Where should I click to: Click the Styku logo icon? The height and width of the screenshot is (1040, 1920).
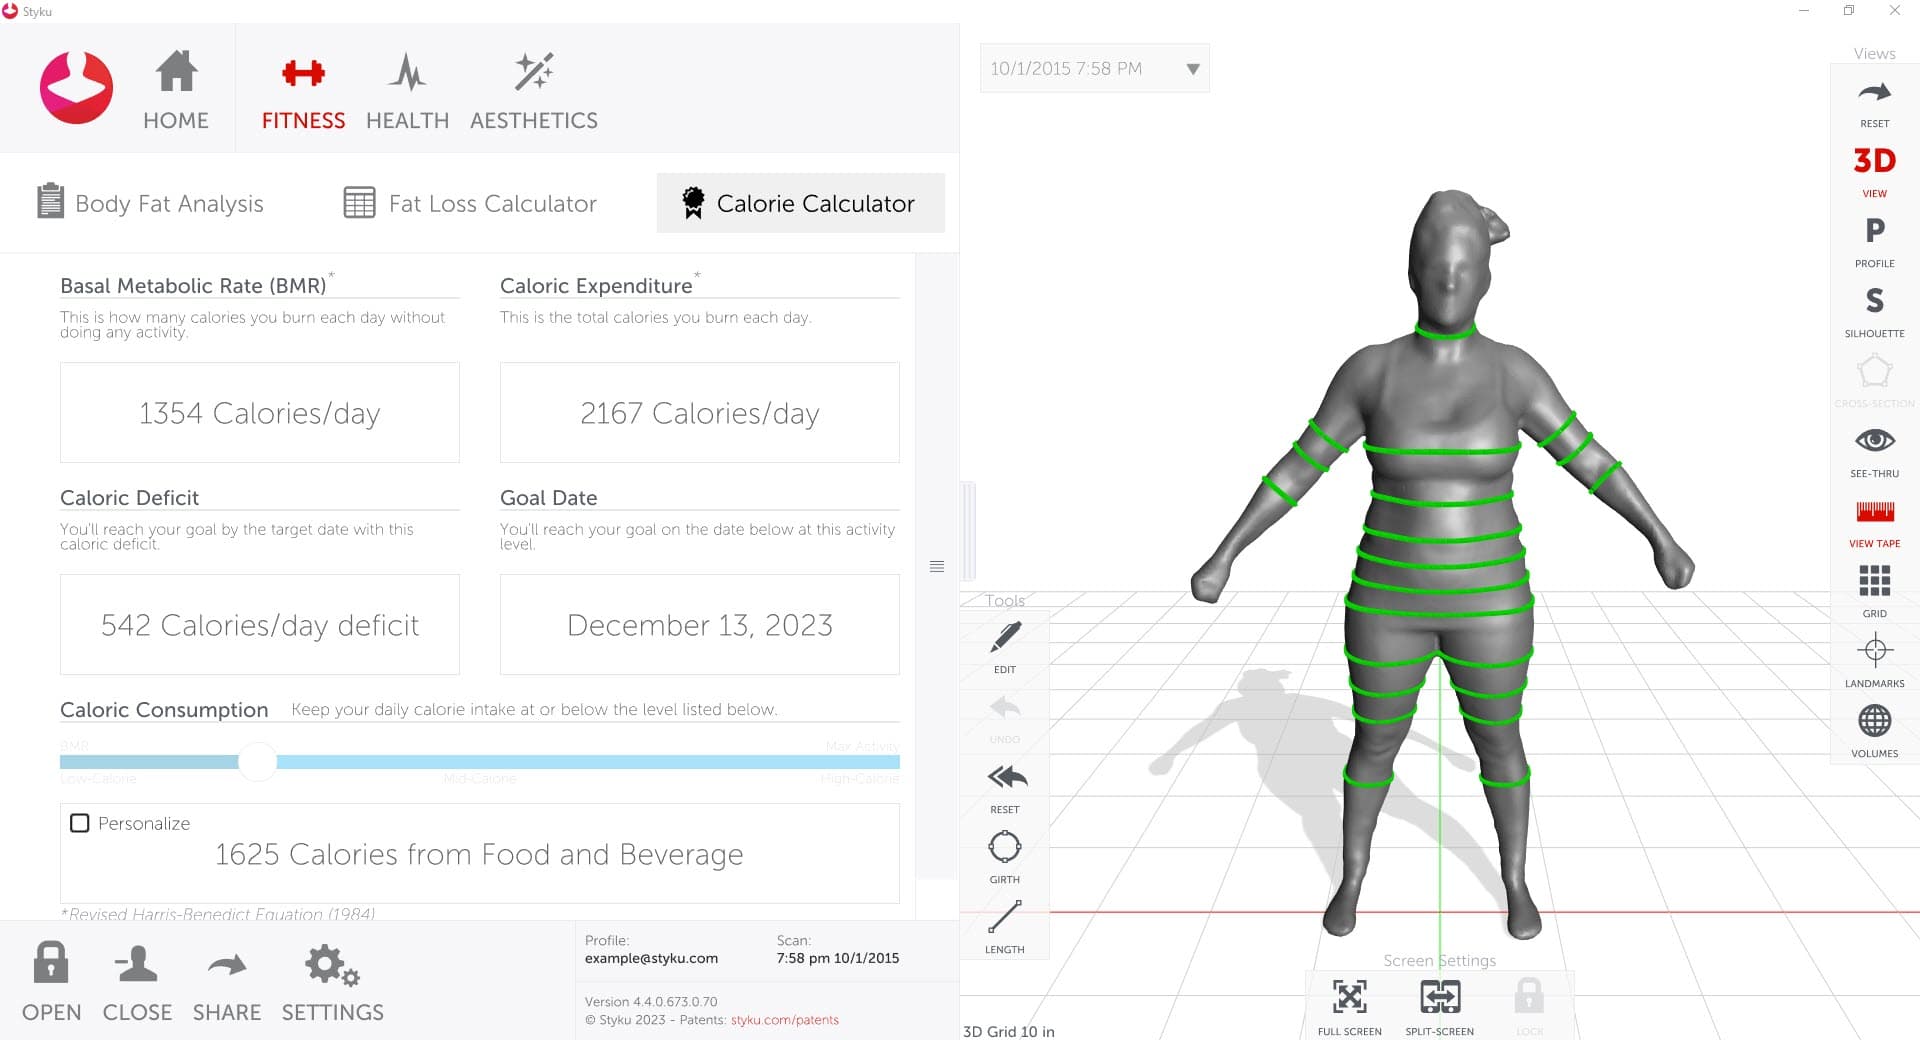click(76, 88)
